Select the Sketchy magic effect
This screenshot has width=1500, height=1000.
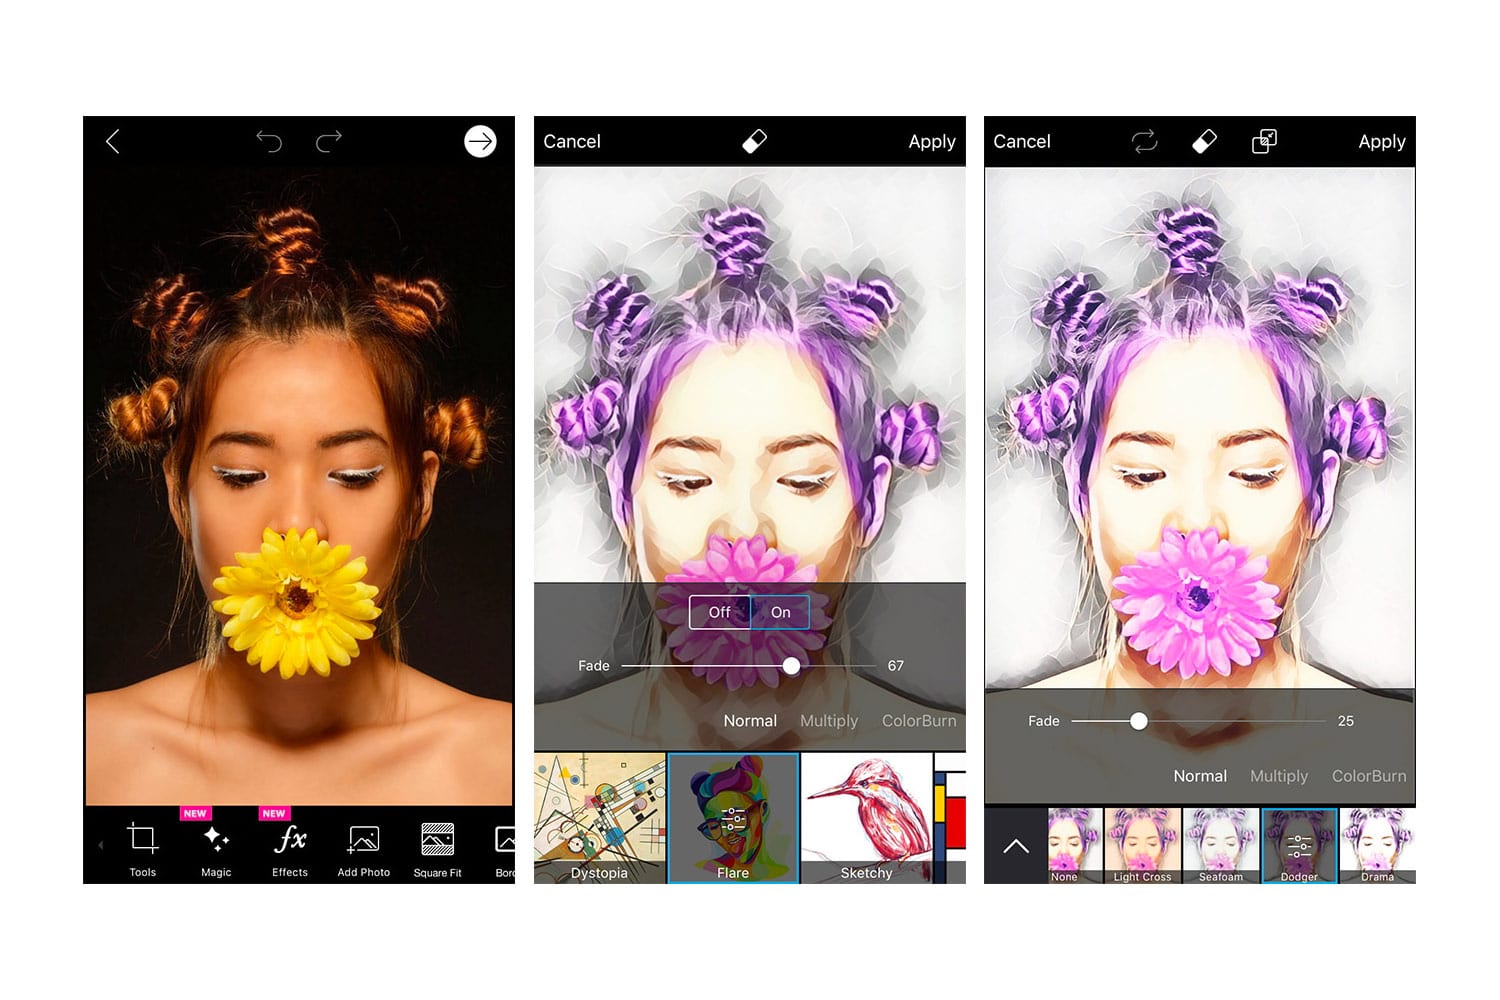pyautogui.click(x=866, y=819)
